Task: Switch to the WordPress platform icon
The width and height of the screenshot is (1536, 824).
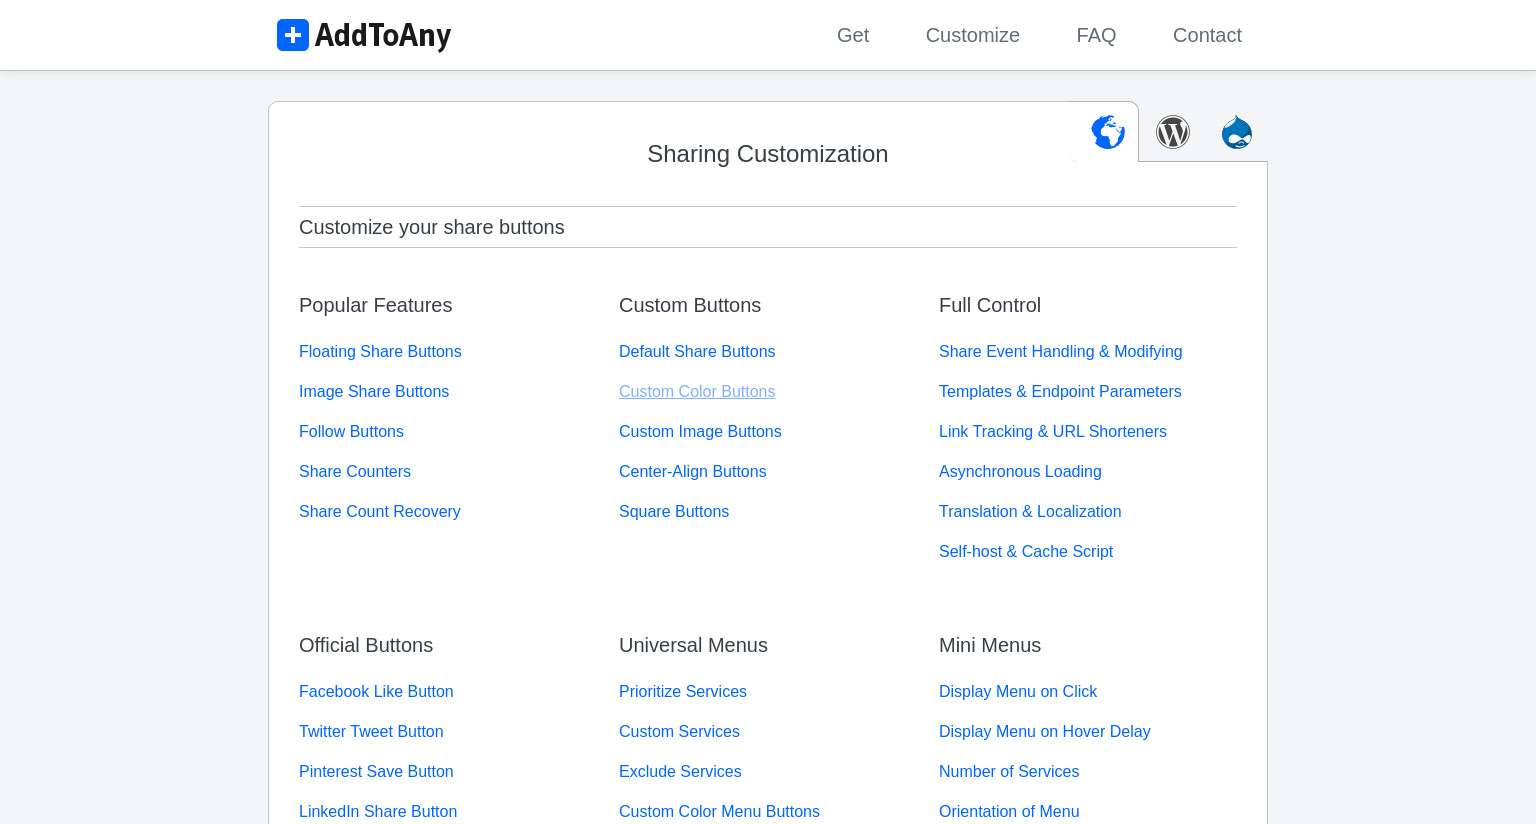Action: click(1173, 132)
